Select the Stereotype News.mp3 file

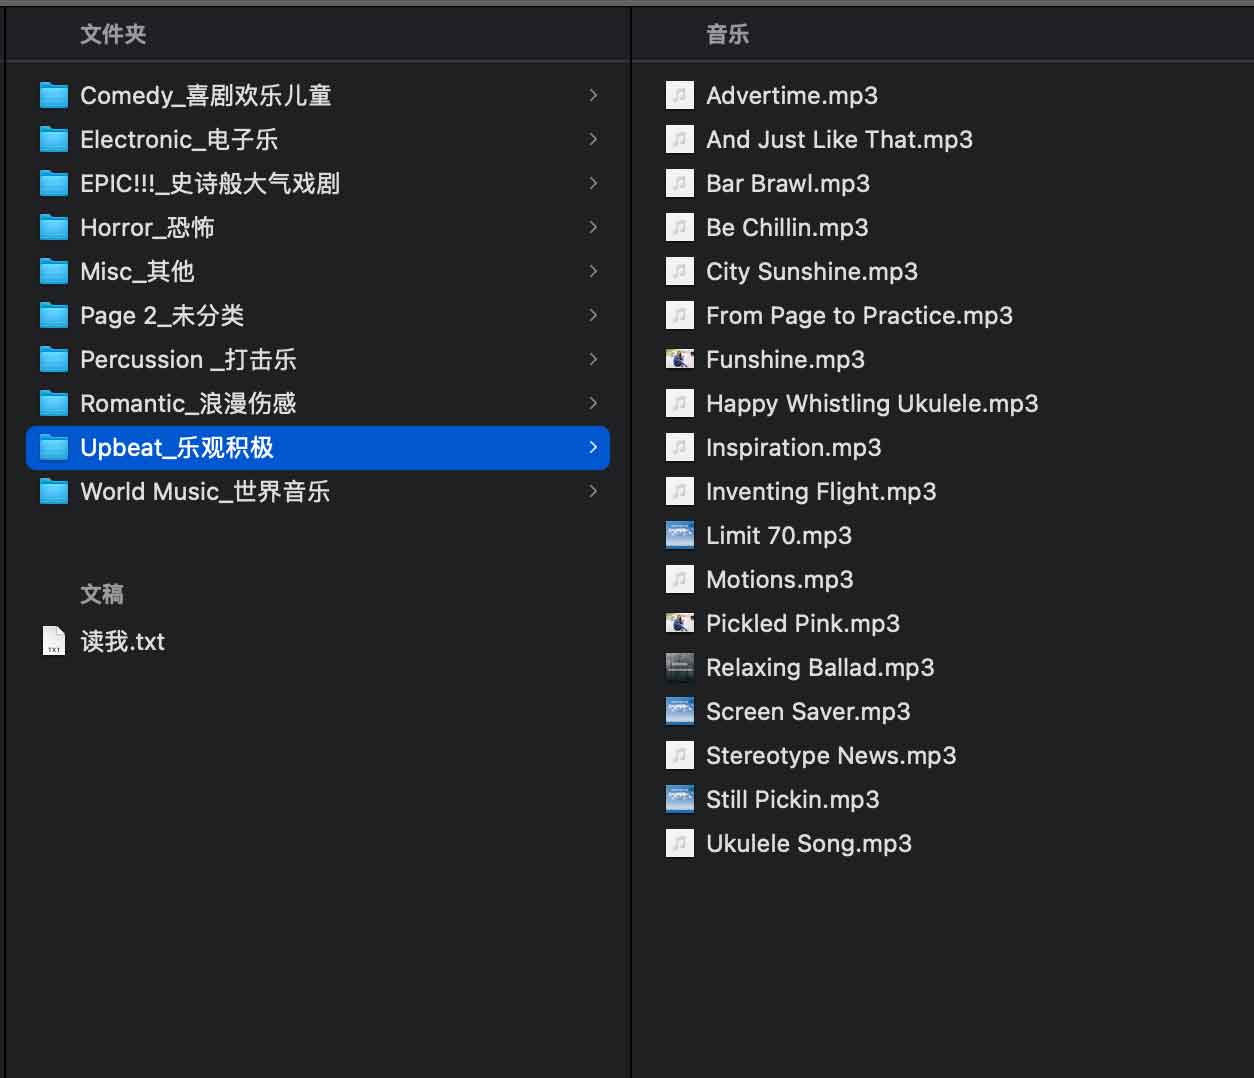tap(831, 755)
